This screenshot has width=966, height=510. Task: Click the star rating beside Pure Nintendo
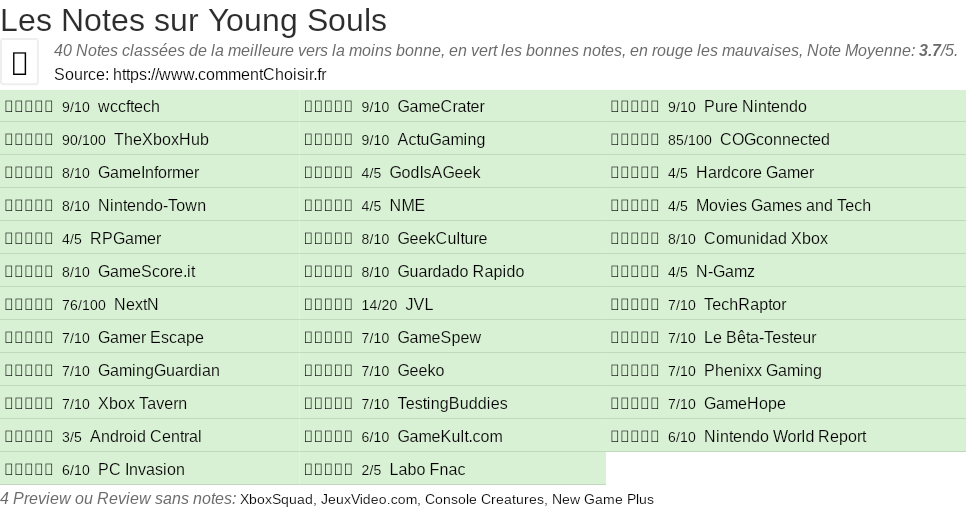point(635,107)
